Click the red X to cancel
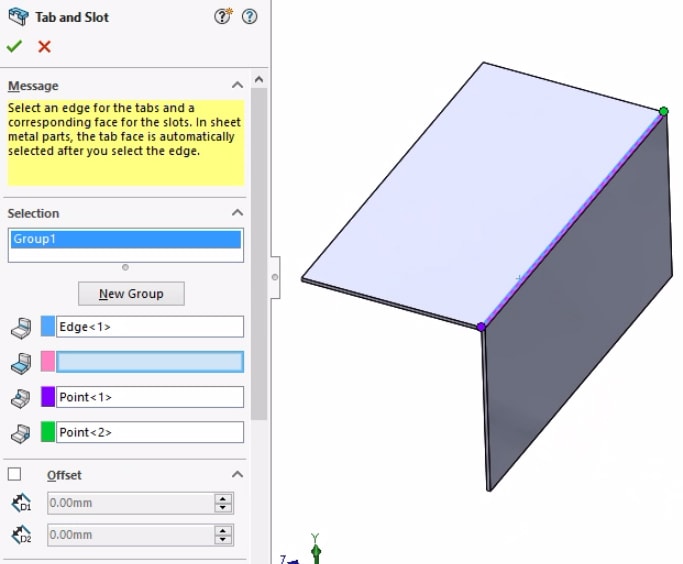 click(x=44, y=46)
